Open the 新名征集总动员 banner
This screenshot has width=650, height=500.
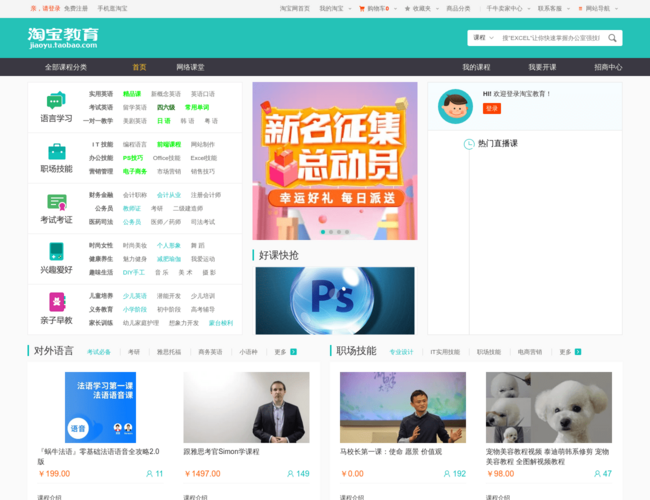[335, 161]
